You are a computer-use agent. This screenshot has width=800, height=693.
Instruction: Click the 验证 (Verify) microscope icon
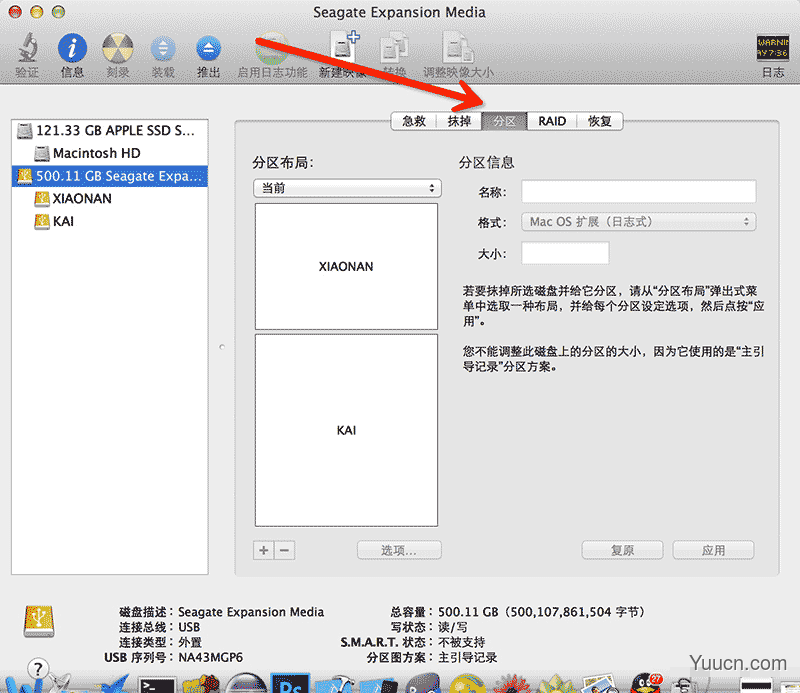pos(28,48)
